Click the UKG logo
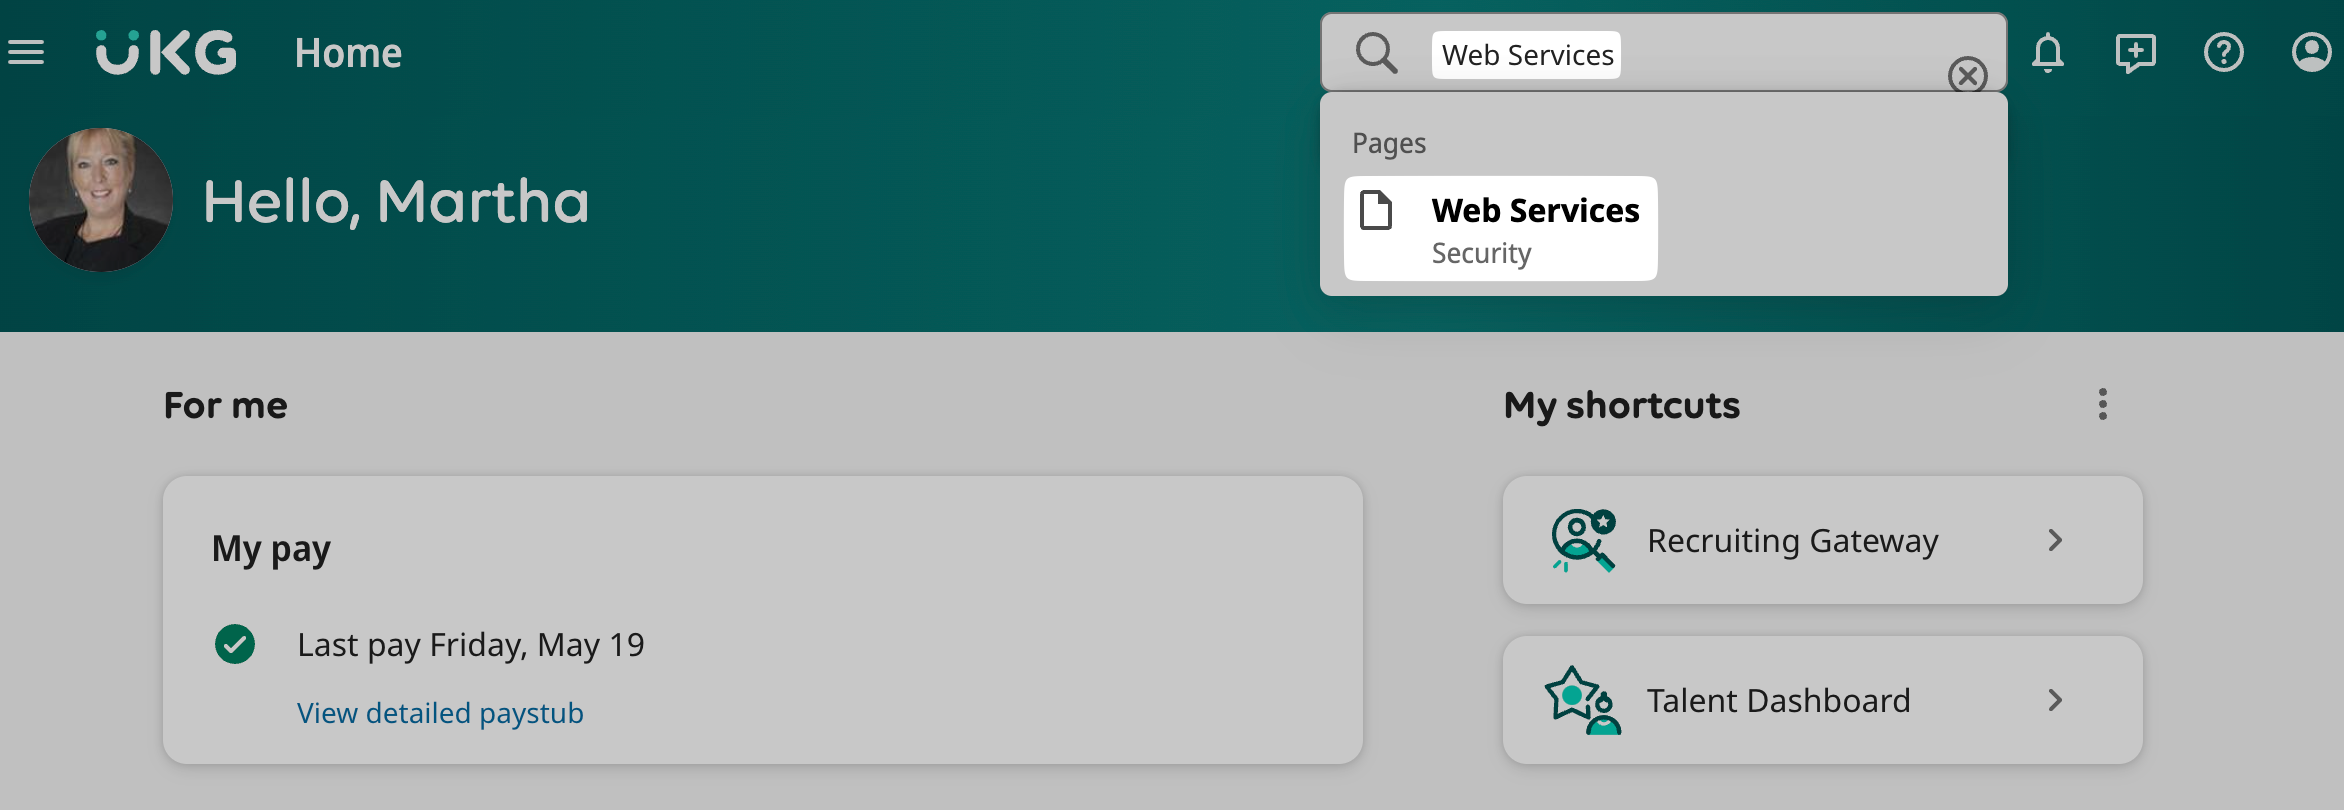The height and width of the screenshot is (810, 2344). (x=166, y=52)
